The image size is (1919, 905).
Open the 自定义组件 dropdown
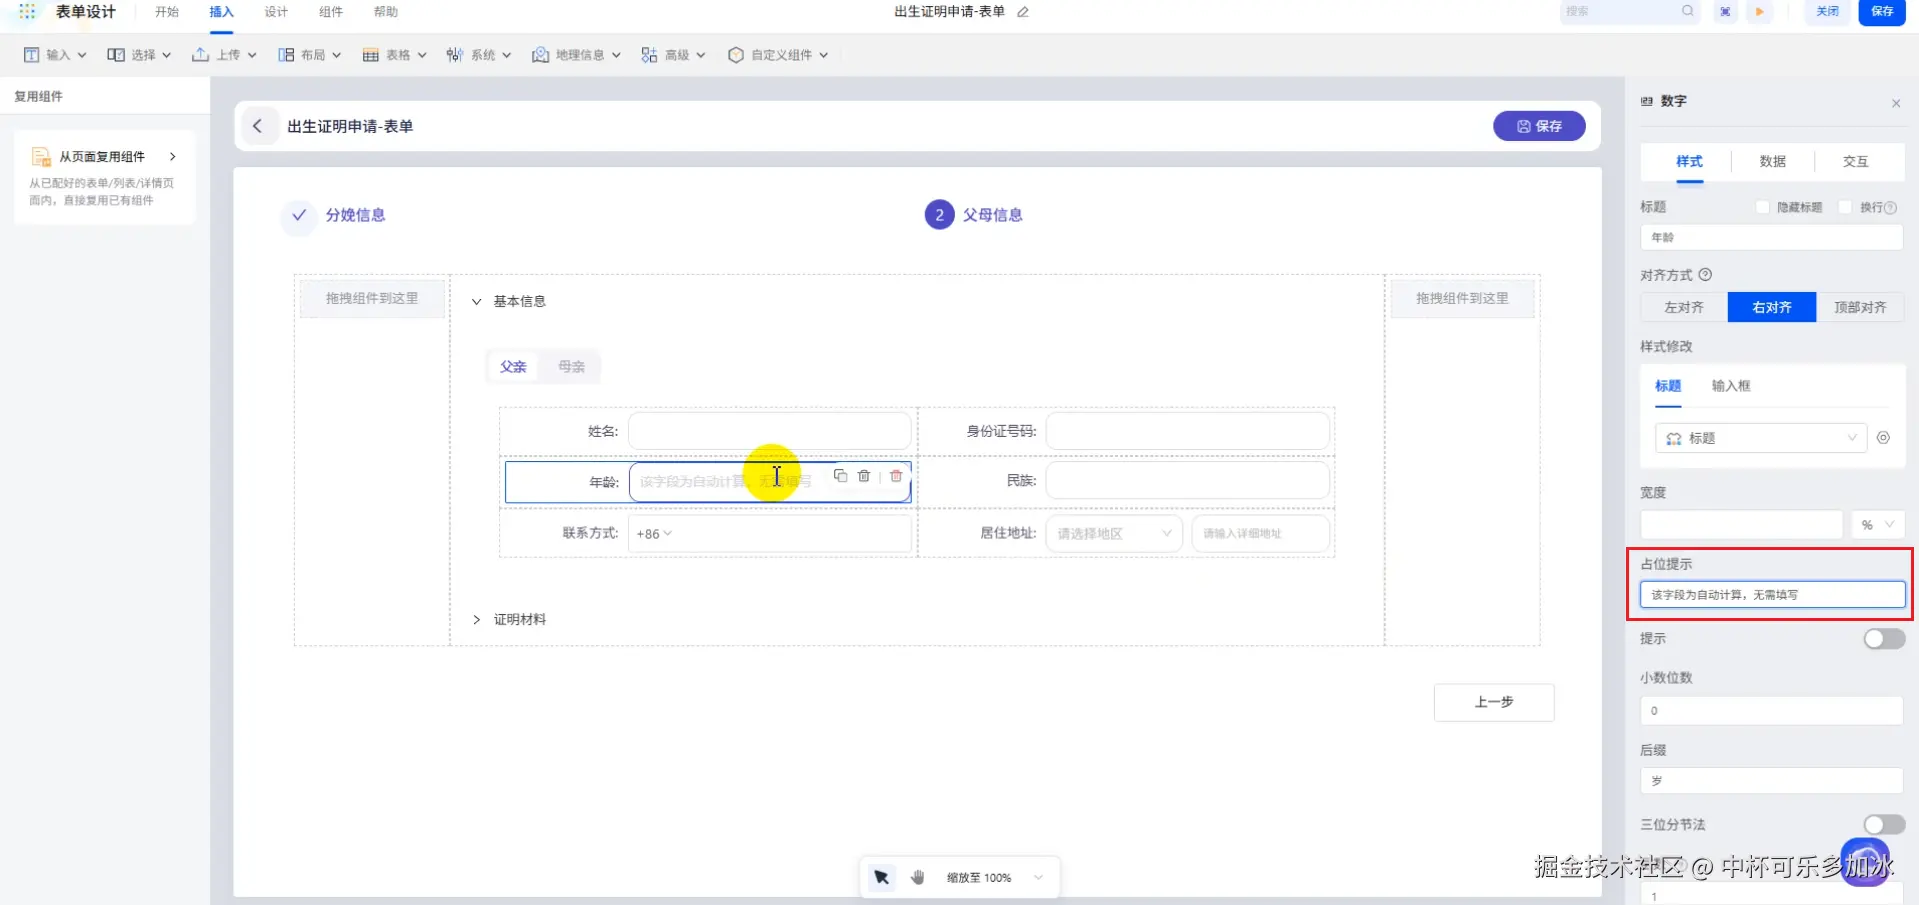[x=778, y=55]
